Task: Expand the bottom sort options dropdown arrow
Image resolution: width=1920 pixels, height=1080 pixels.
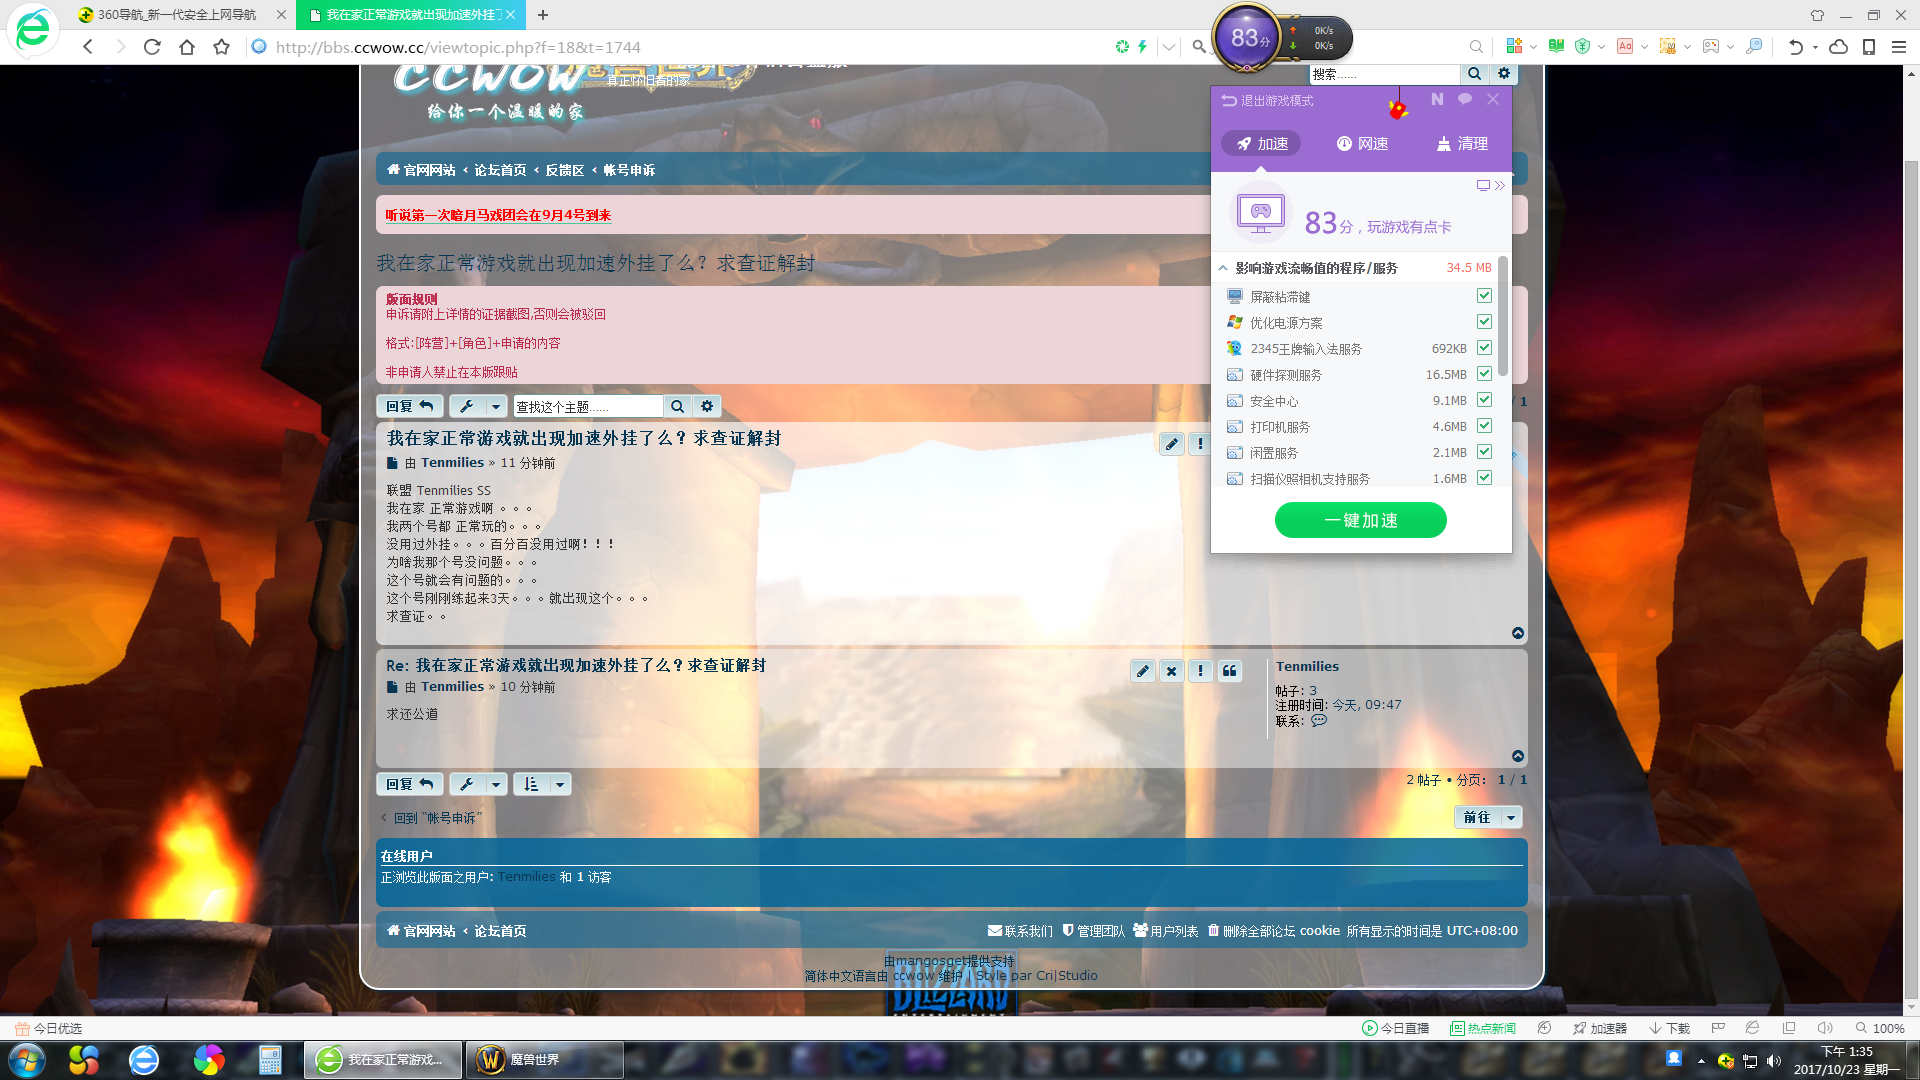Action: (x=560, y=784)
